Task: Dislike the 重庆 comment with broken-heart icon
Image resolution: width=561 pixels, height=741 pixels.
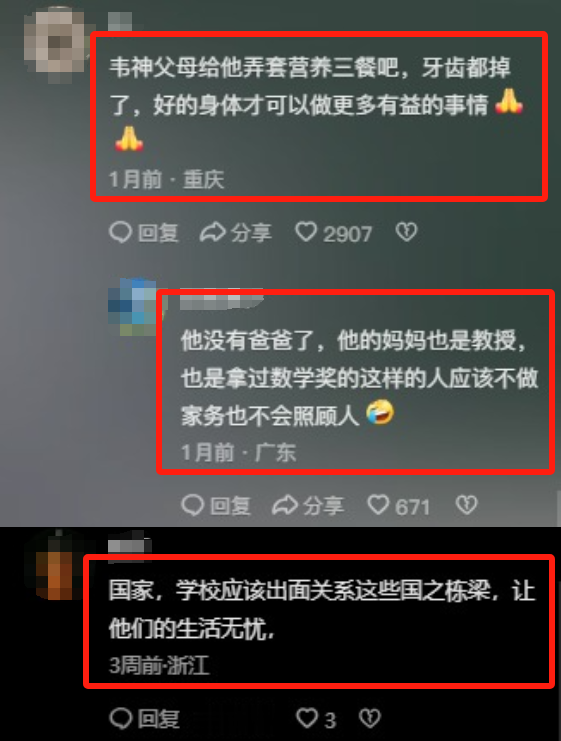Action: pyautogui.click(x=406, y=232)
